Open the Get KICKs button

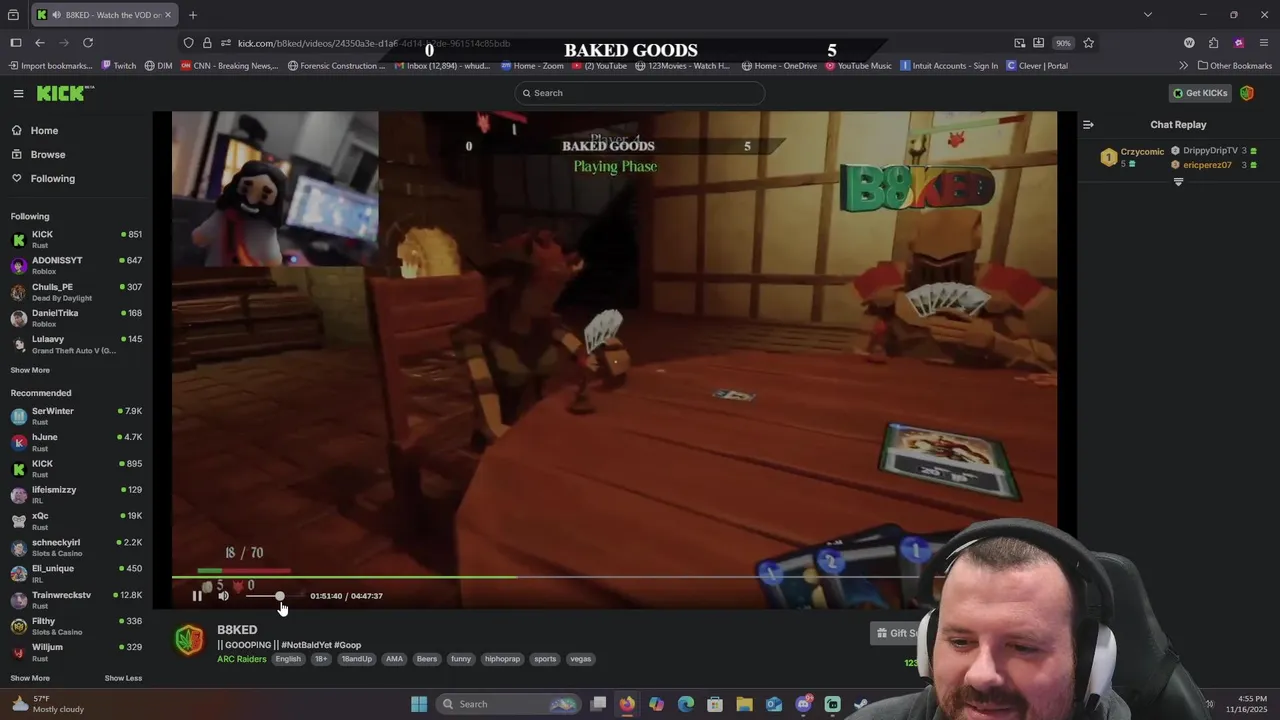point(1200,93)
